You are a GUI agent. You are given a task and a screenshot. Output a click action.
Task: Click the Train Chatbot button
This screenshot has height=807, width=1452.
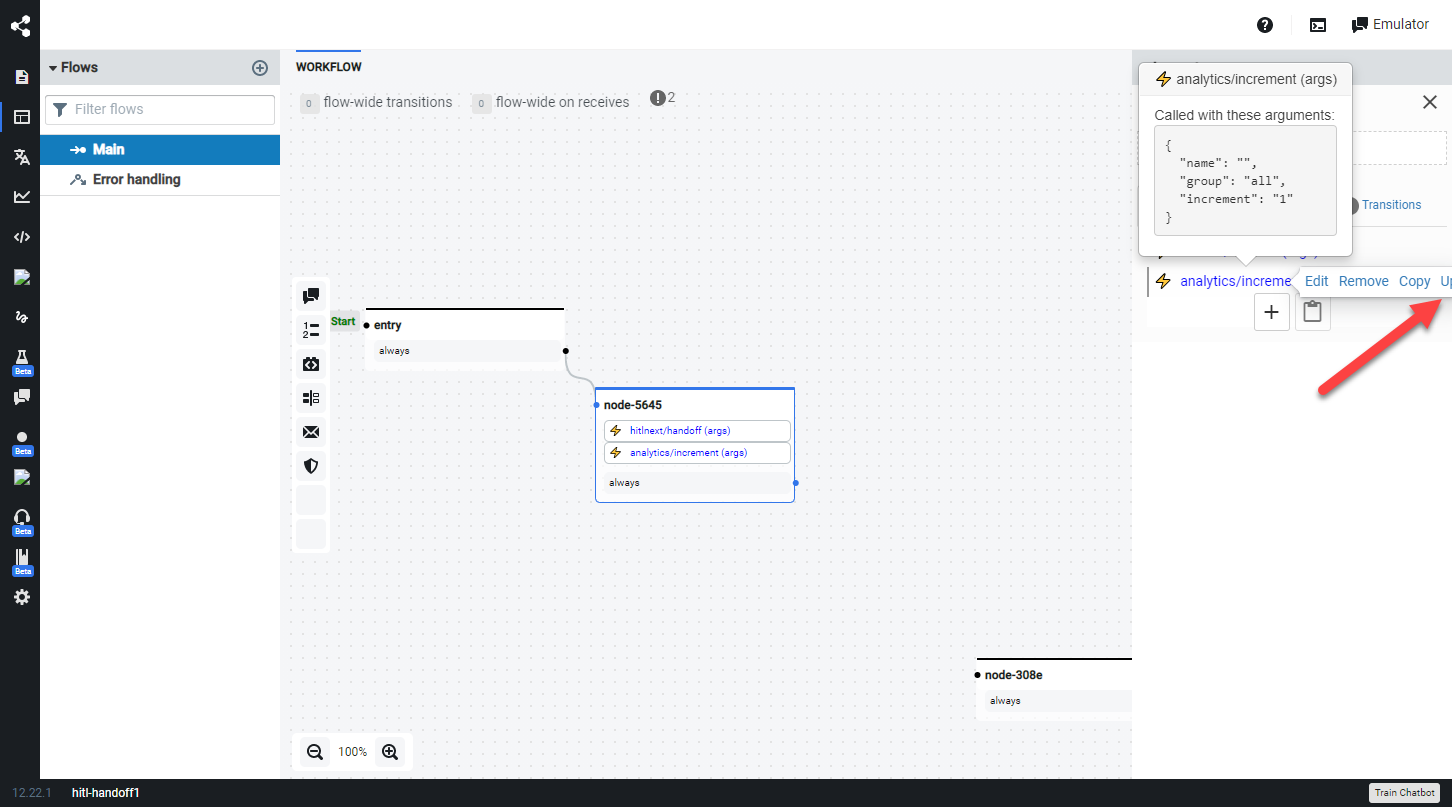(1404, 791)
